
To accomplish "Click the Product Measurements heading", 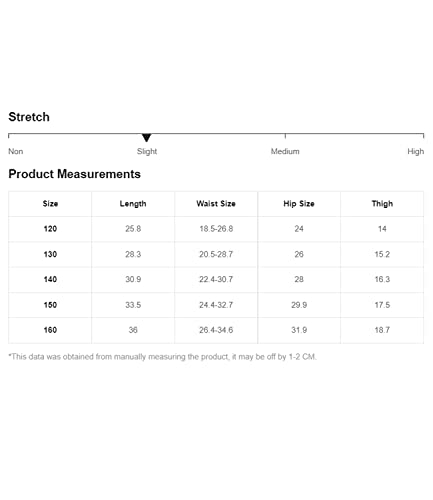I will [74, 174].
